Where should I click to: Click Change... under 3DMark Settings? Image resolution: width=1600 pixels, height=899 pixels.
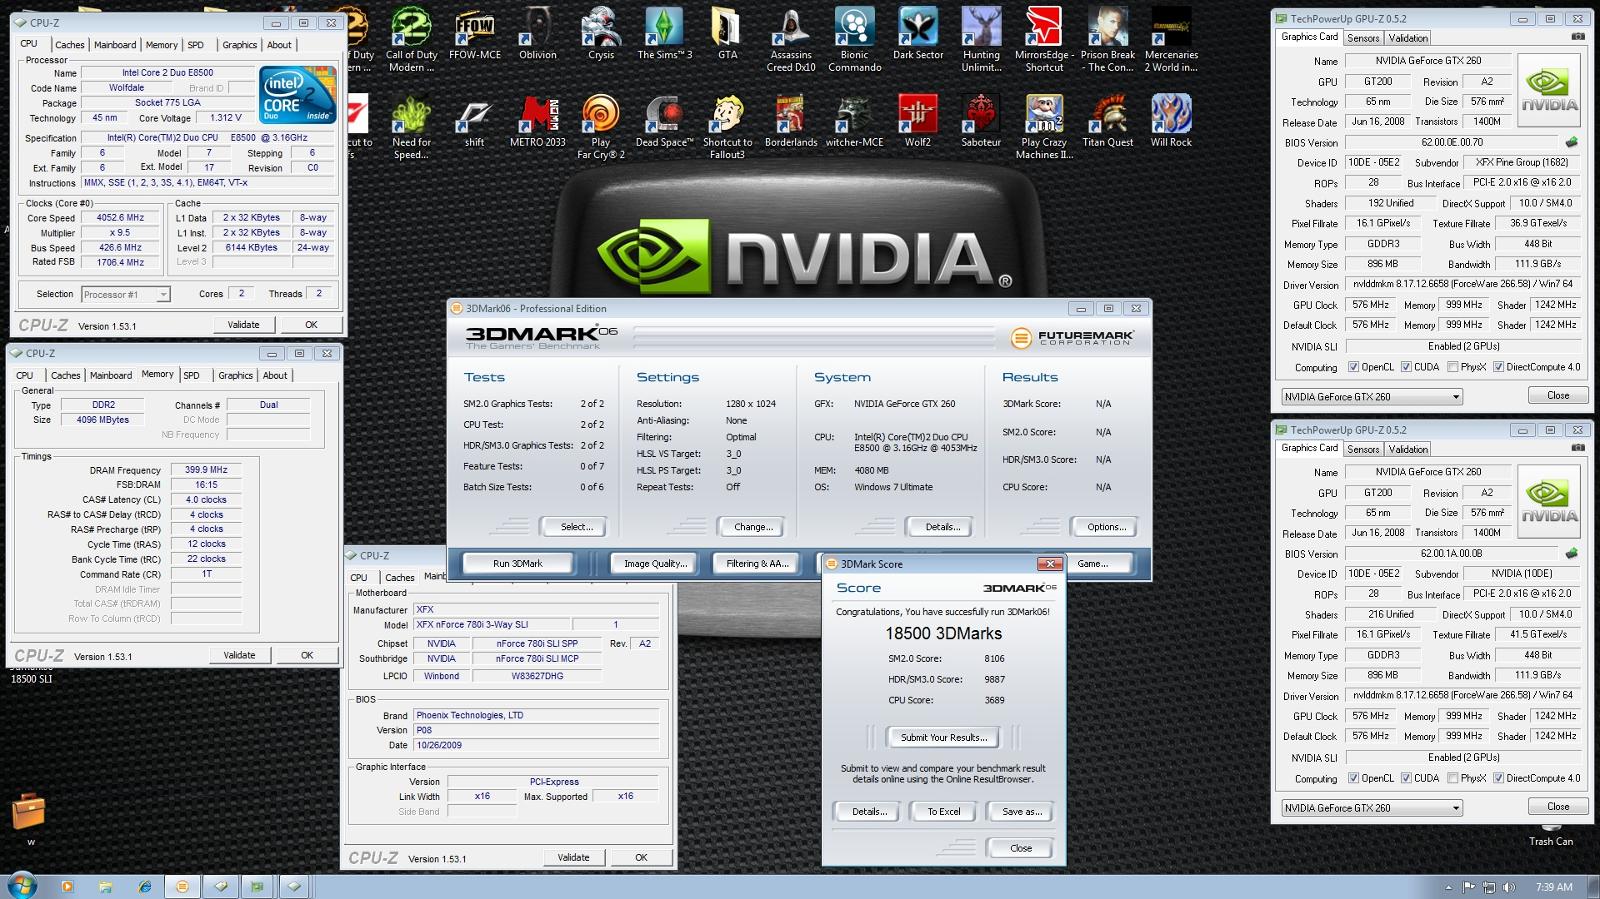[x=752, y=527]
